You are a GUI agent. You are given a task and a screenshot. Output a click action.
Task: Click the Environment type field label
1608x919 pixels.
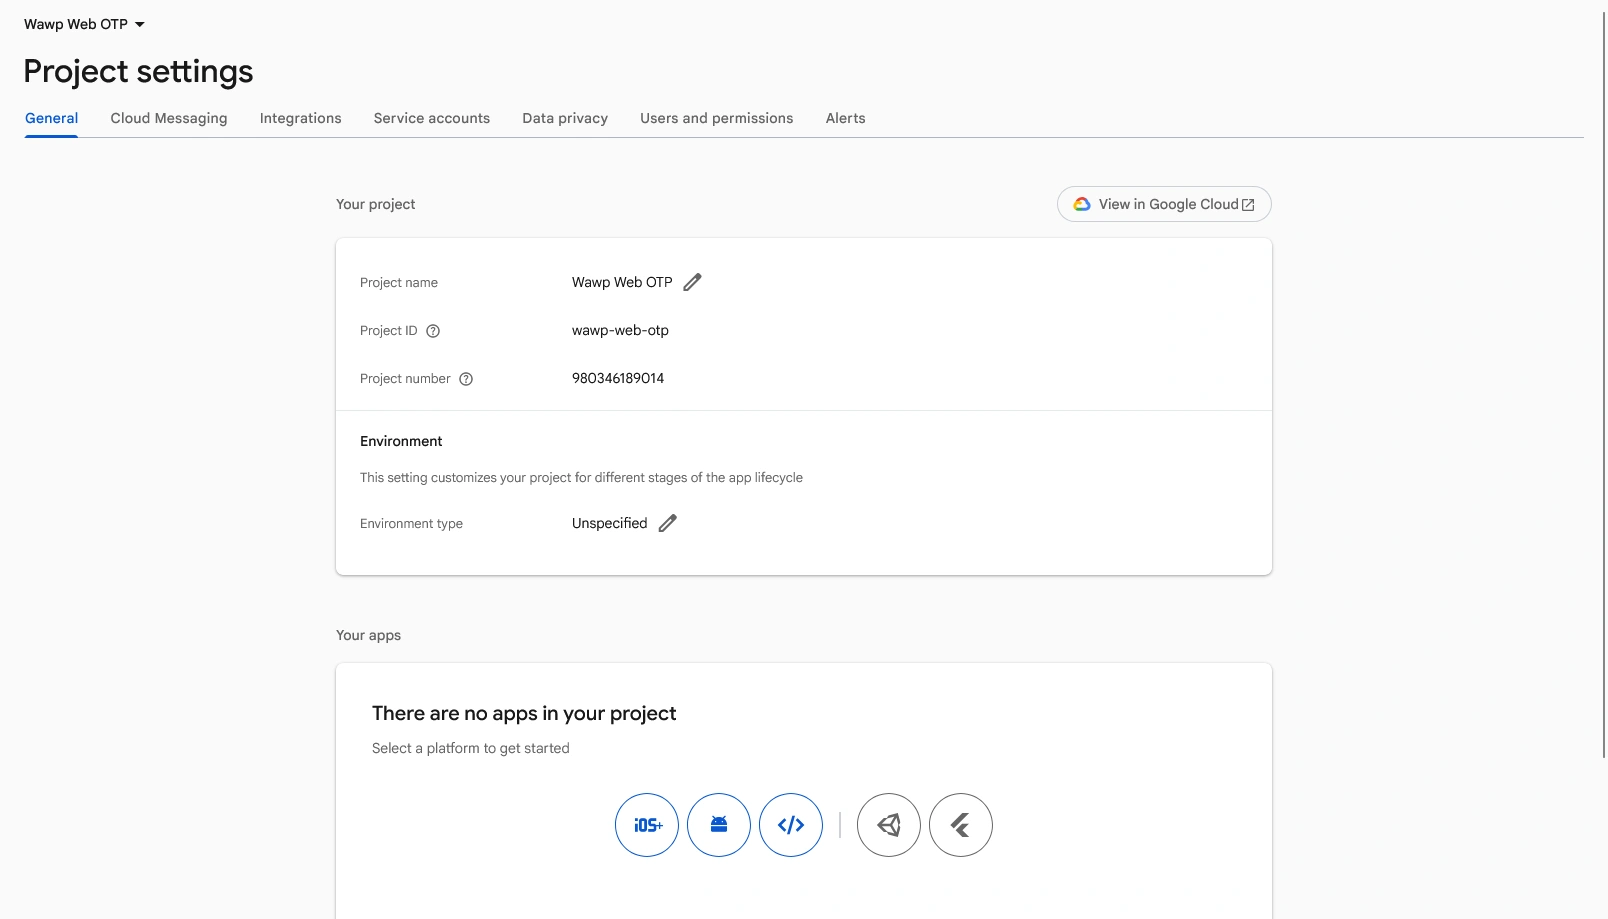(x=411, y=524)
